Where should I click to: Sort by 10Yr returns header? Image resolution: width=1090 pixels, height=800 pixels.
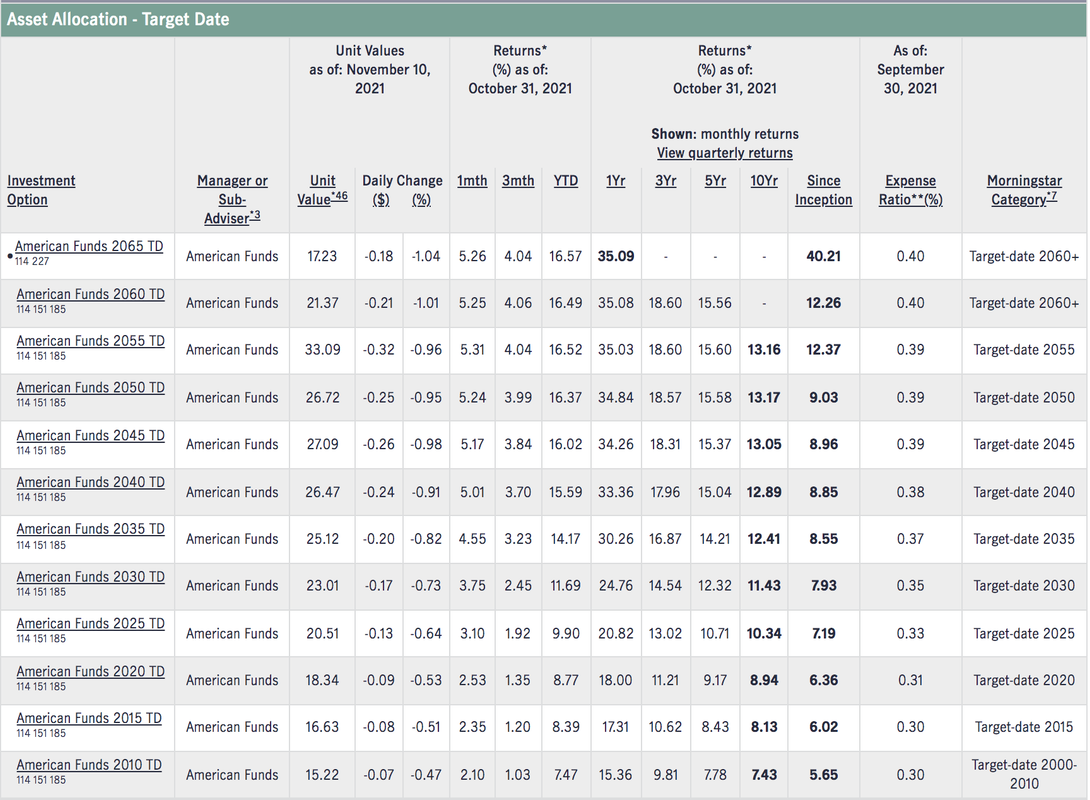pos(764,181)
